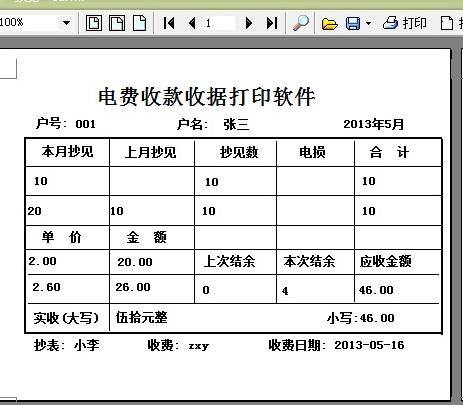Viewport: 463px width, 405px height.
Task: Click the 应收金额 value 46.00
Action: (x=376, y=290)
